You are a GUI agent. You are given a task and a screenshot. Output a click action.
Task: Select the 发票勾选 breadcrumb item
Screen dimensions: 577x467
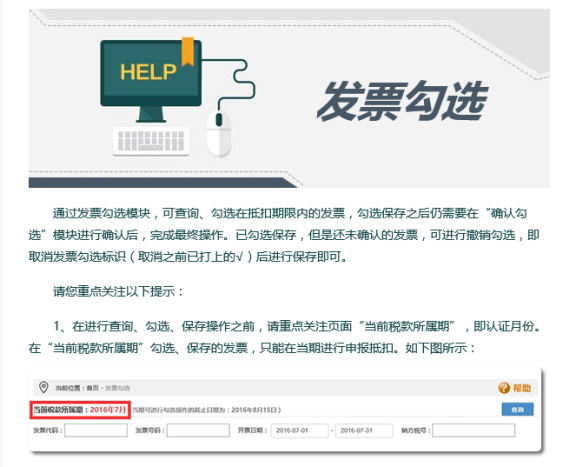(117, 388)
